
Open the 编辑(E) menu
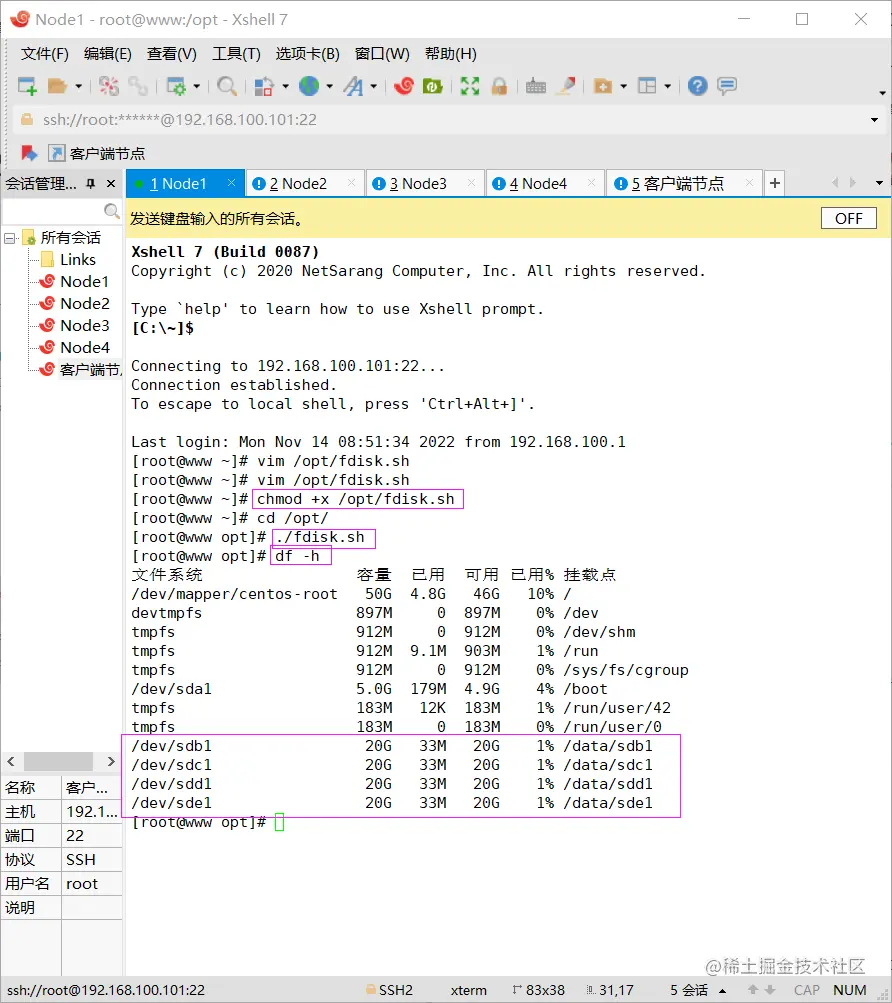click(108, 54)
